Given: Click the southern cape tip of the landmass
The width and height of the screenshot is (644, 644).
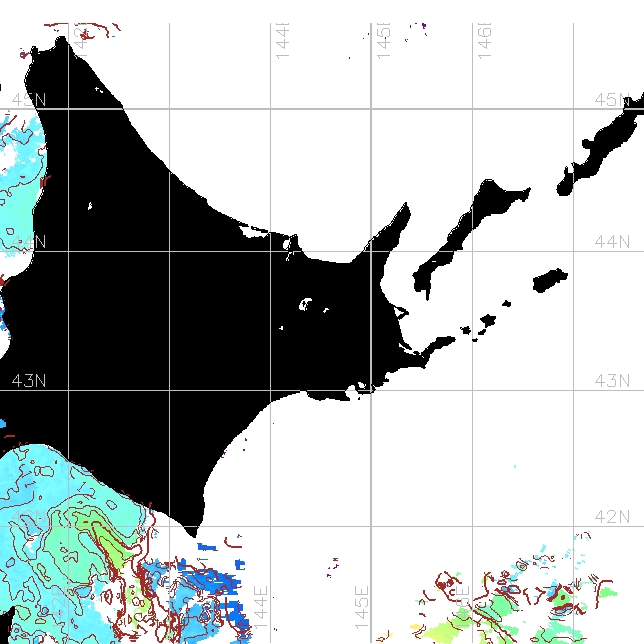Looking at the screenshot, I should pyautogui.click(x=199, y=530).
